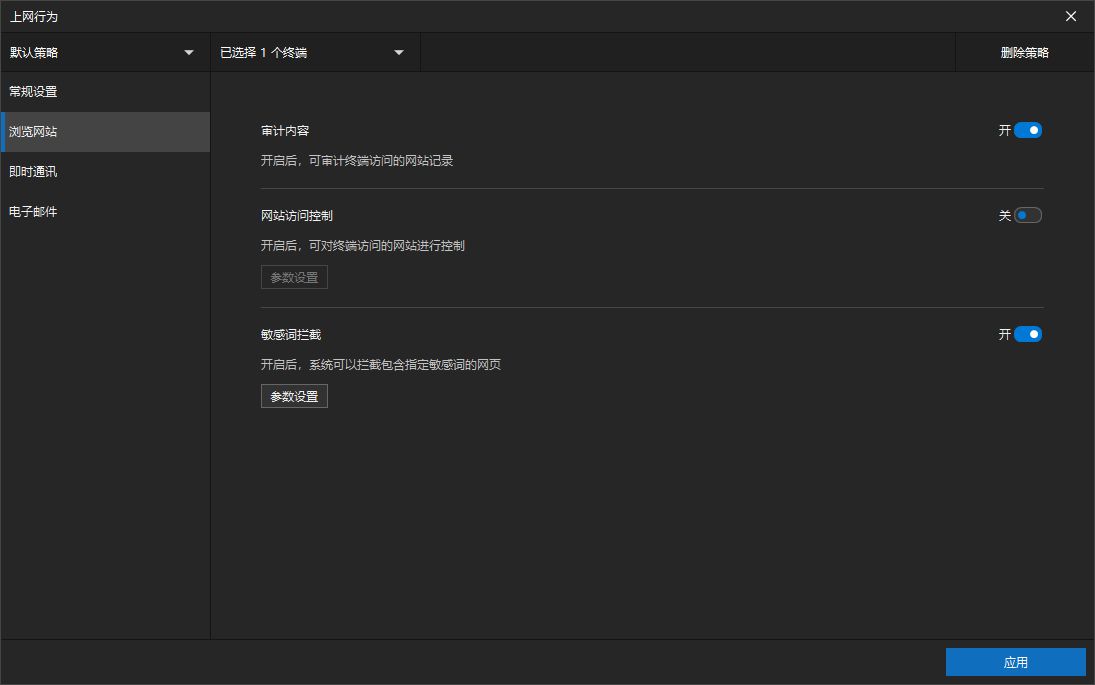Click the 上网行为 window title

coord(34,17)
